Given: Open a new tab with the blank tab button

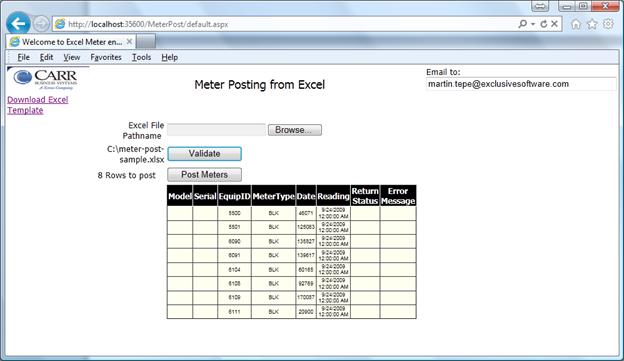Looking at the screenshot, I should [x=146, y=41].
